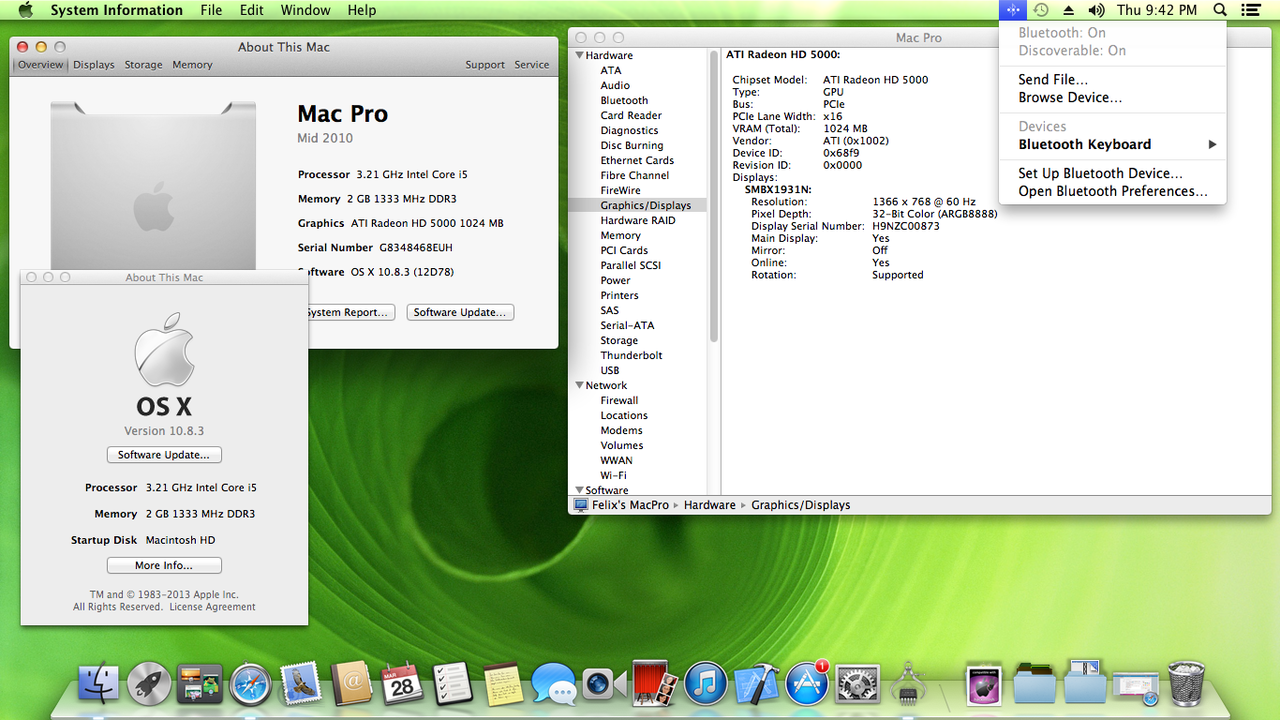Screen dimensions: 1280x720
Task: Collapse the Software disclosure triangle
Action: (579, 490)
